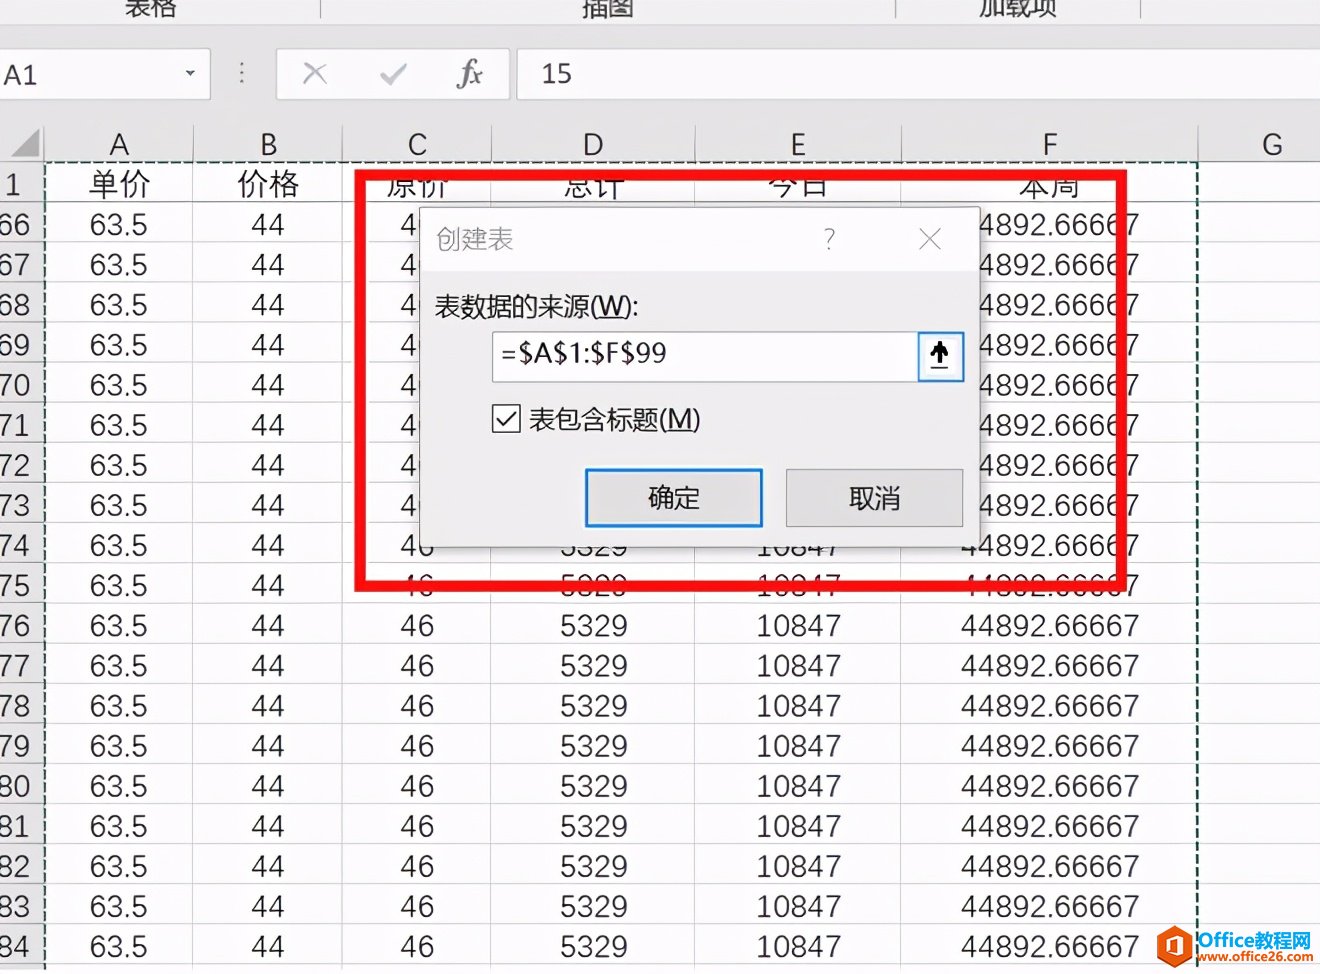The height and width of the screenshot is (974, 1320).
Task: Click the formula bar confirm checkmark icon
Action: click(393, 74)
